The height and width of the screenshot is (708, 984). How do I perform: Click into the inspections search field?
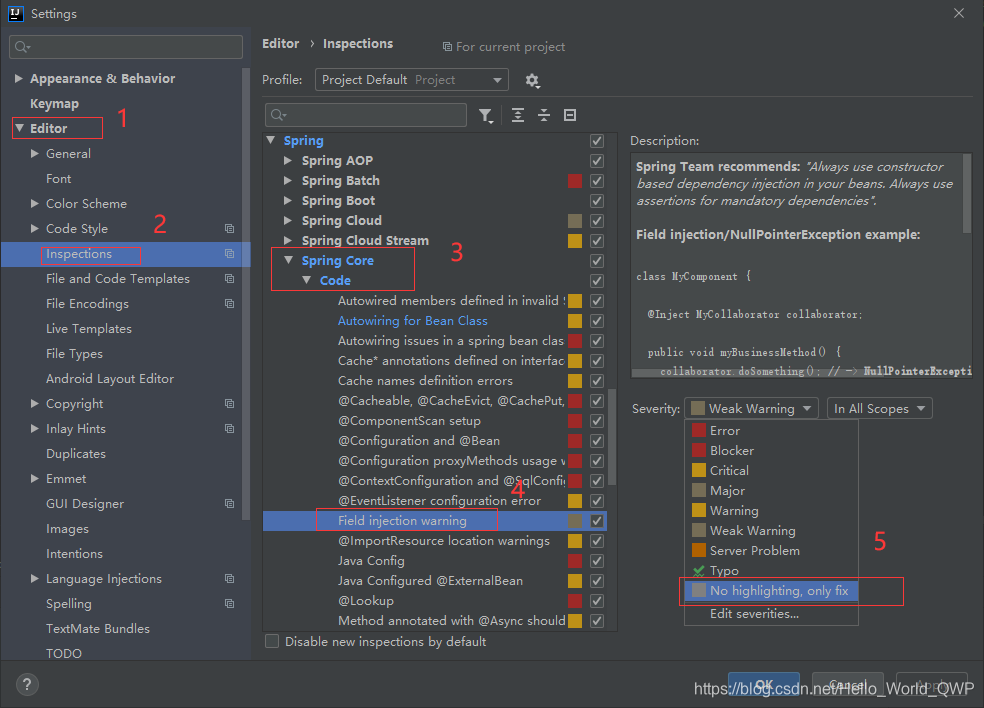366,115
